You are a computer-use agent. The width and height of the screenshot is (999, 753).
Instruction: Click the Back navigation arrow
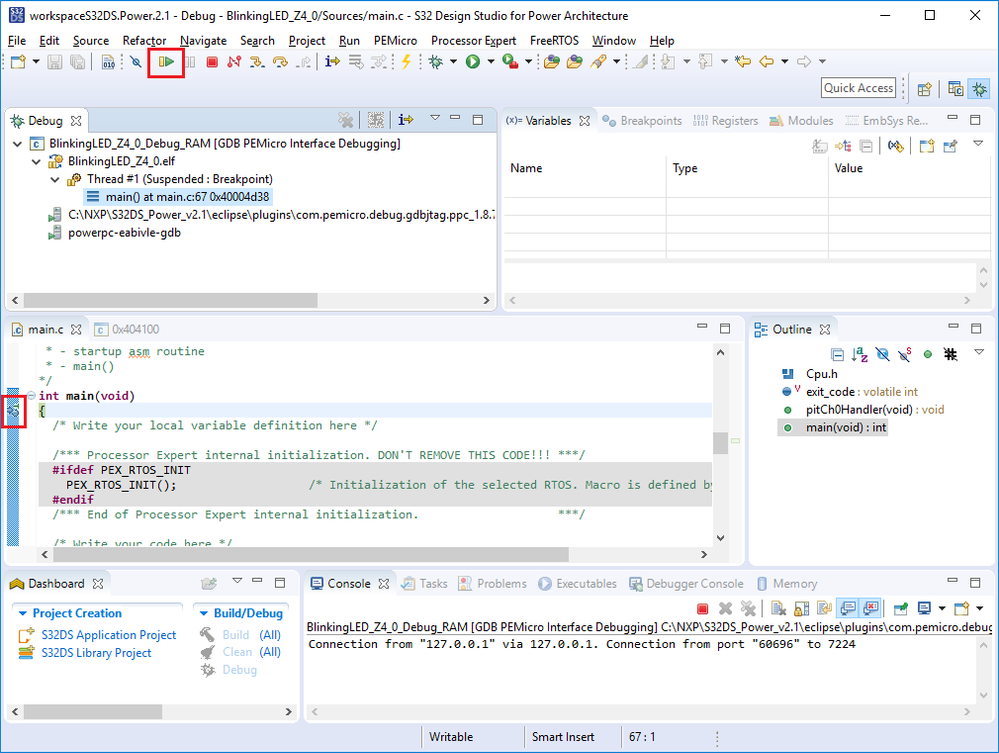click(x=767, y=62)
